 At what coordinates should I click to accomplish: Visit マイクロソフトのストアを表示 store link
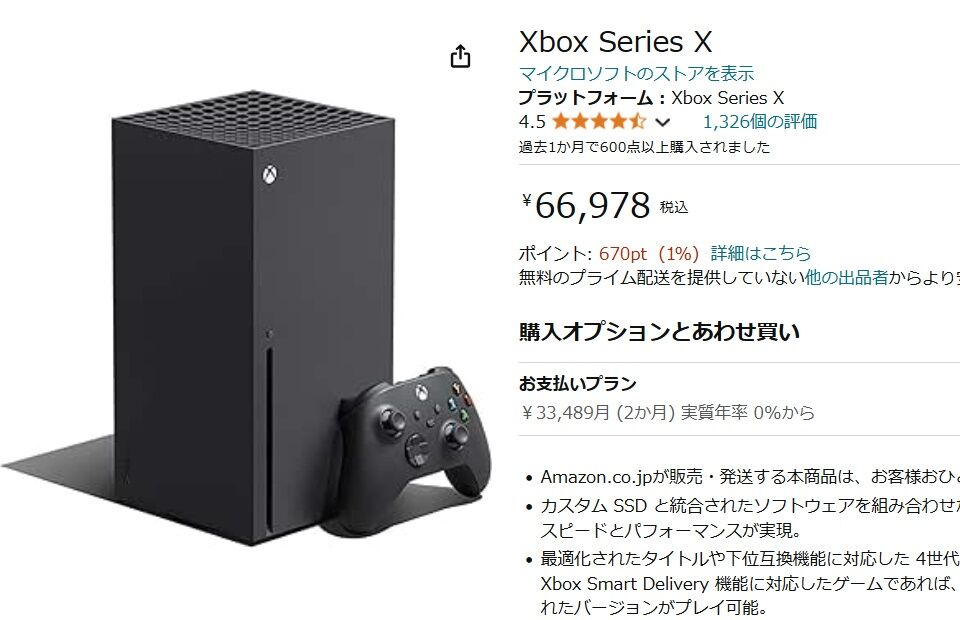pos(636,73)
